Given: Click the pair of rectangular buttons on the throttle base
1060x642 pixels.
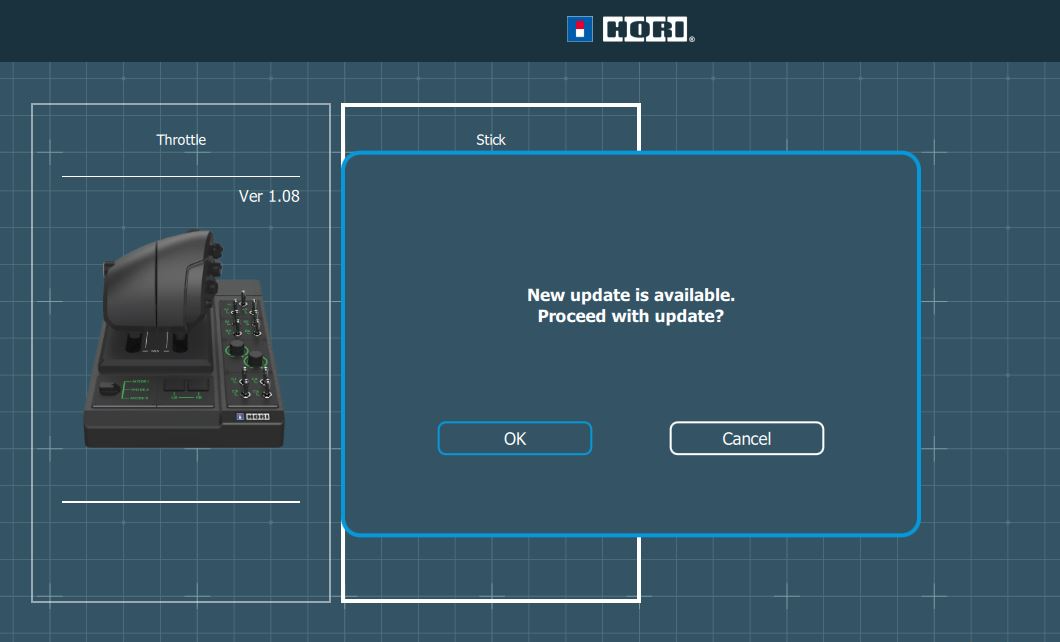Looking at the screenshot, I should tap(187, 385).
